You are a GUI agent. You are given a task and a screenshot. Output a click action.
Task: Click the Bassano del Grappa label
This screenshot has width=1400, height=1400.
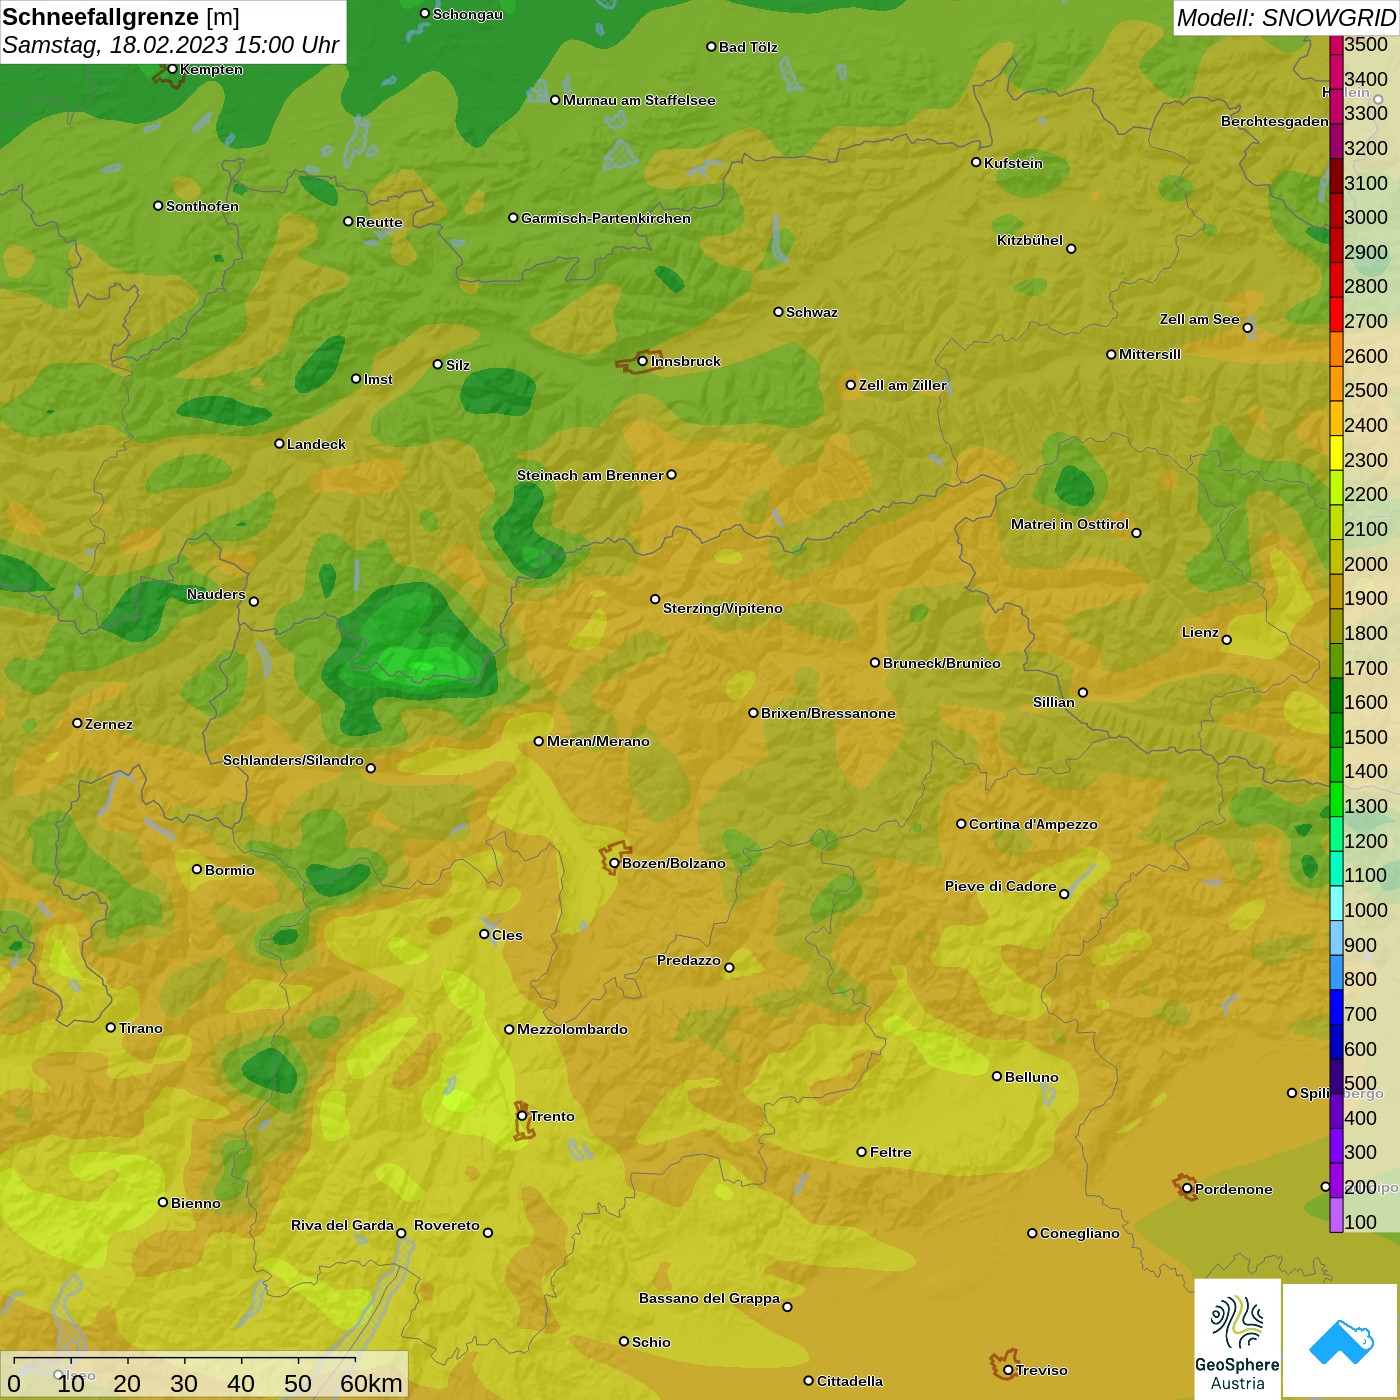point(710,1298)
